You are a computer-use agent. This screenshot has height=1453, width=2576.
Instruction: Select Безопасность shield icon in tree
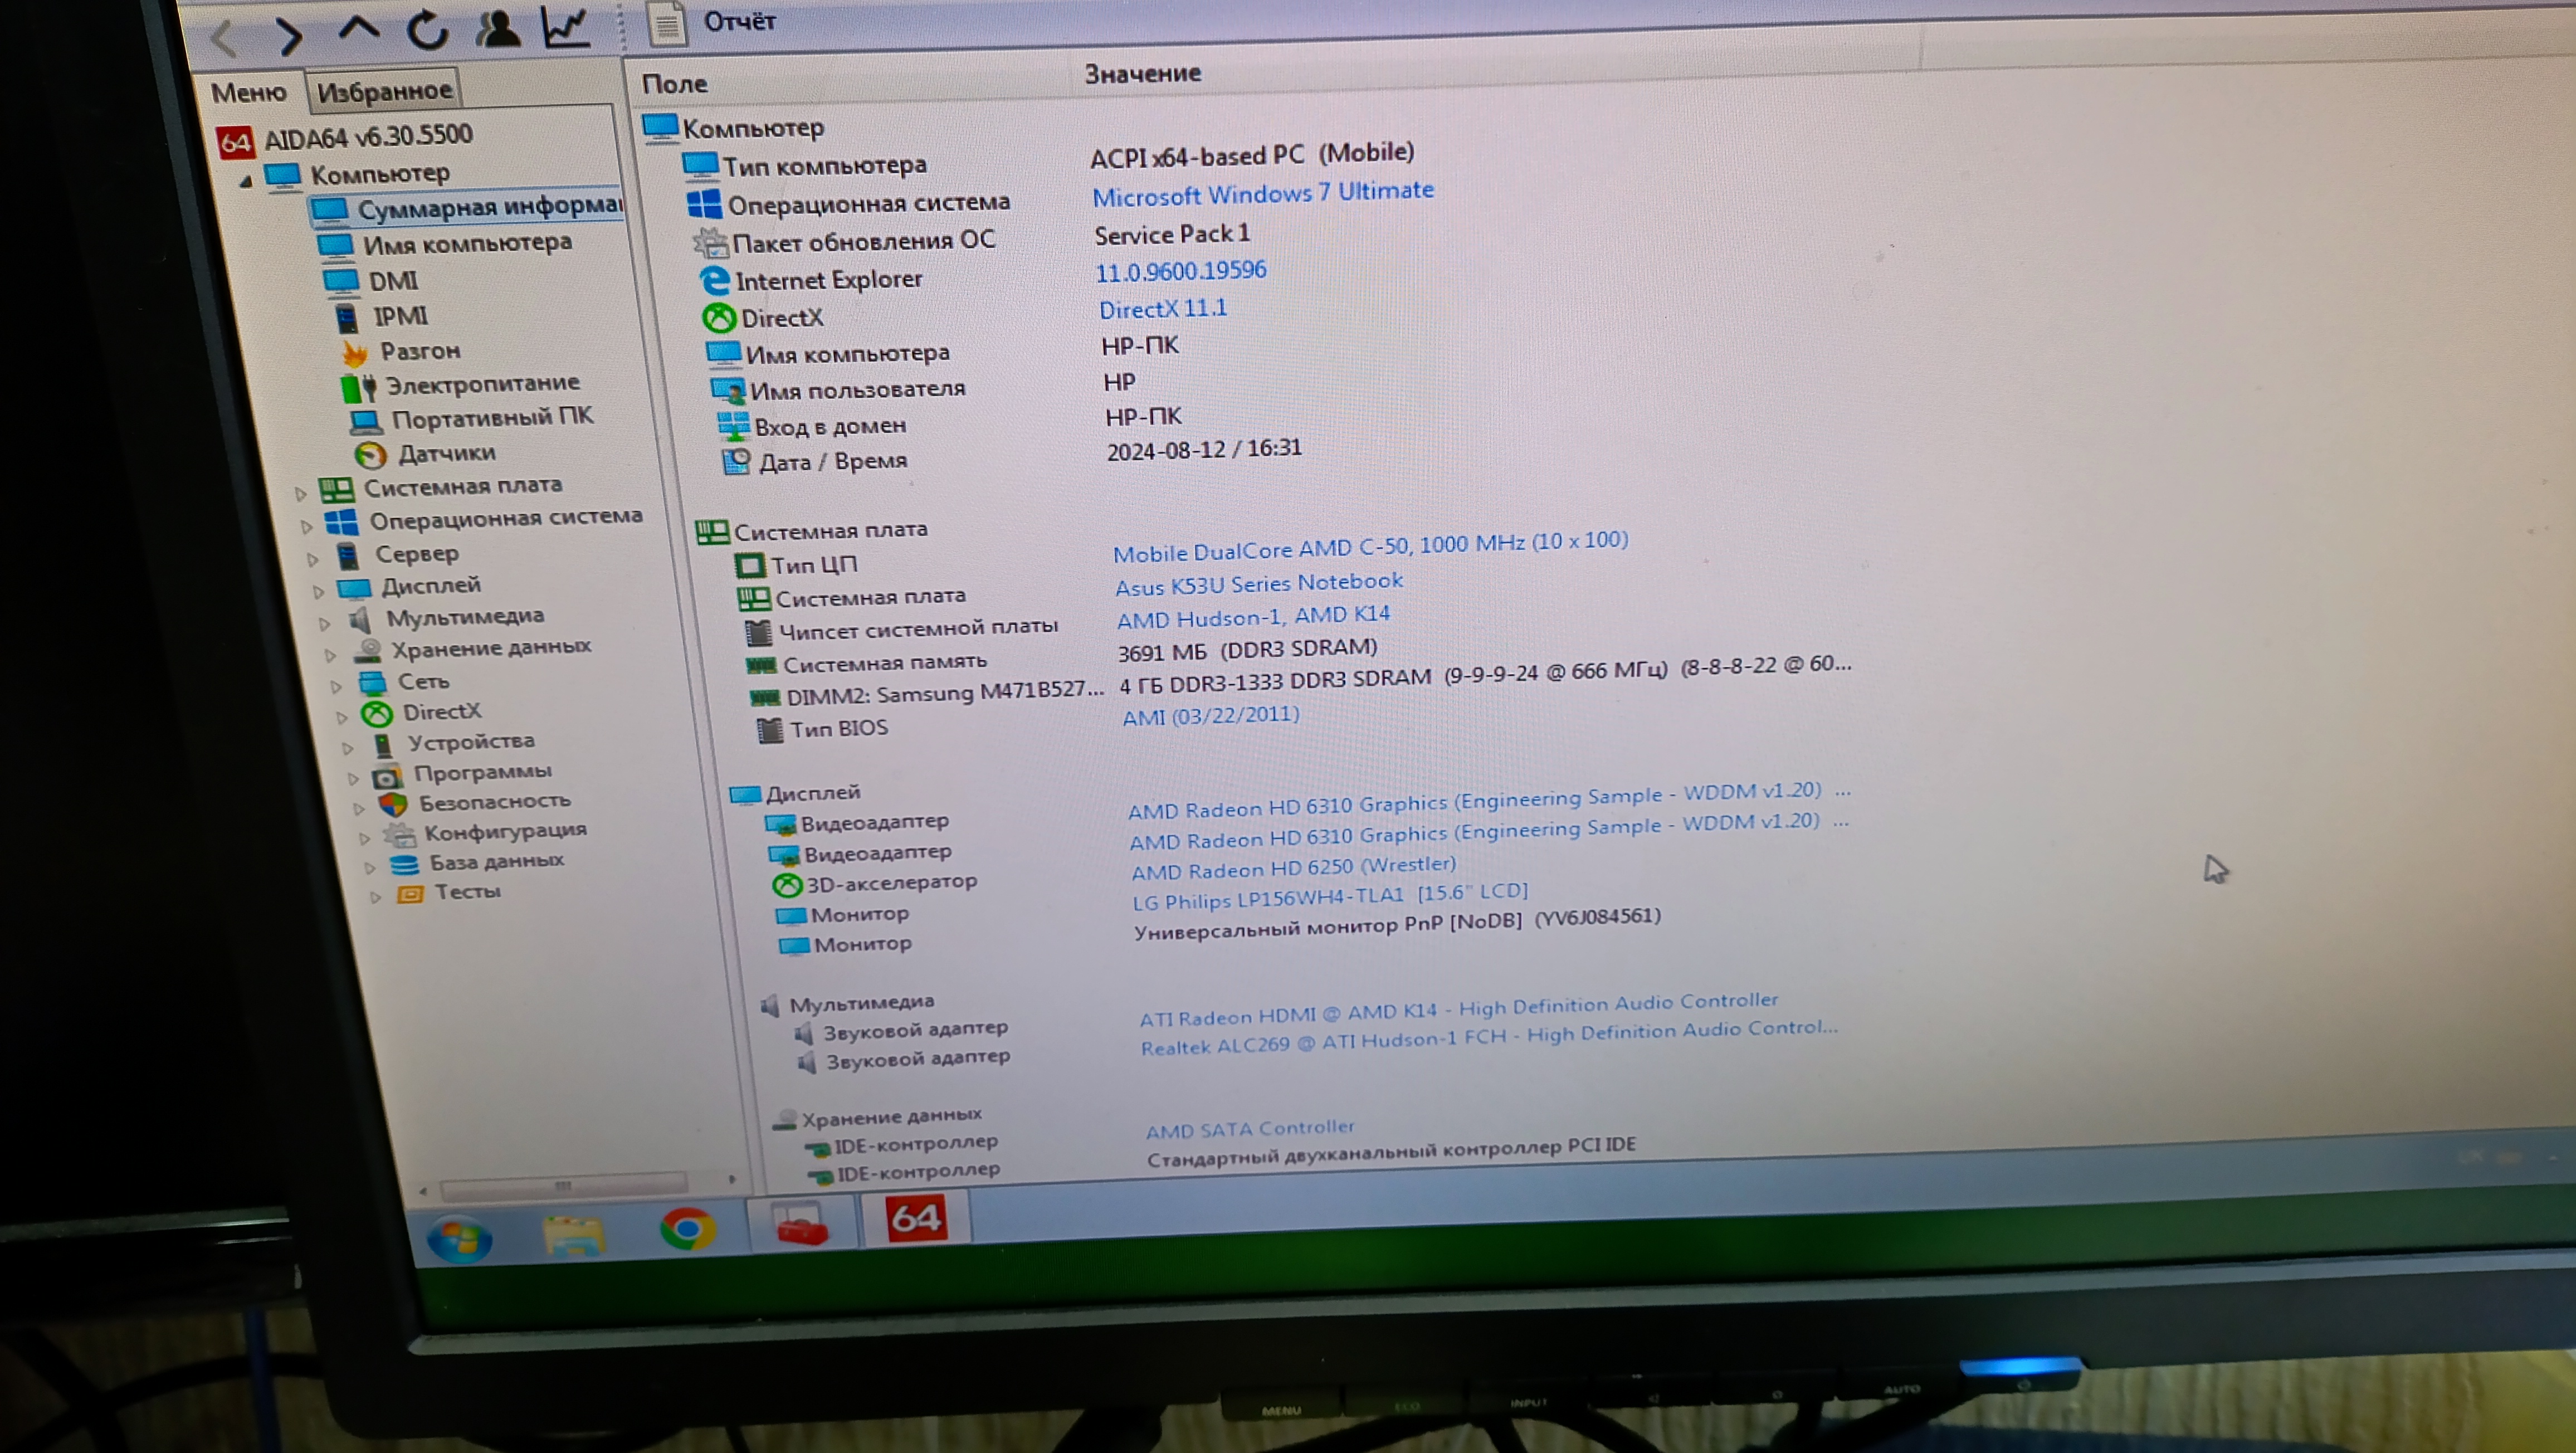coord(393,805)
